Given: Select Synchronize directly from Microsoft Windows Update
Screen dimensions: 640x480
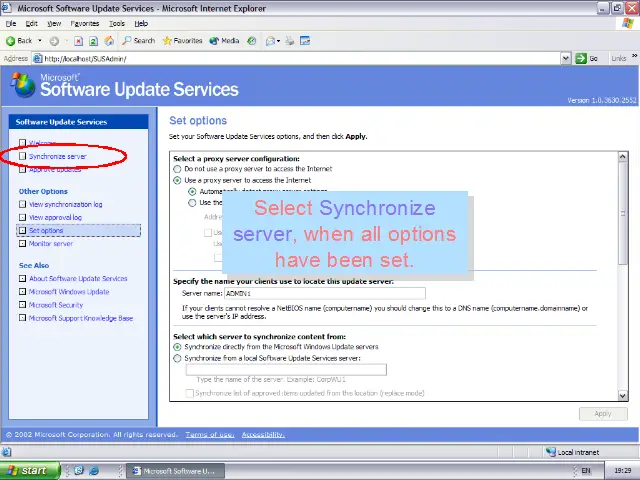Looking at the screenshot, I should [177, 347].
